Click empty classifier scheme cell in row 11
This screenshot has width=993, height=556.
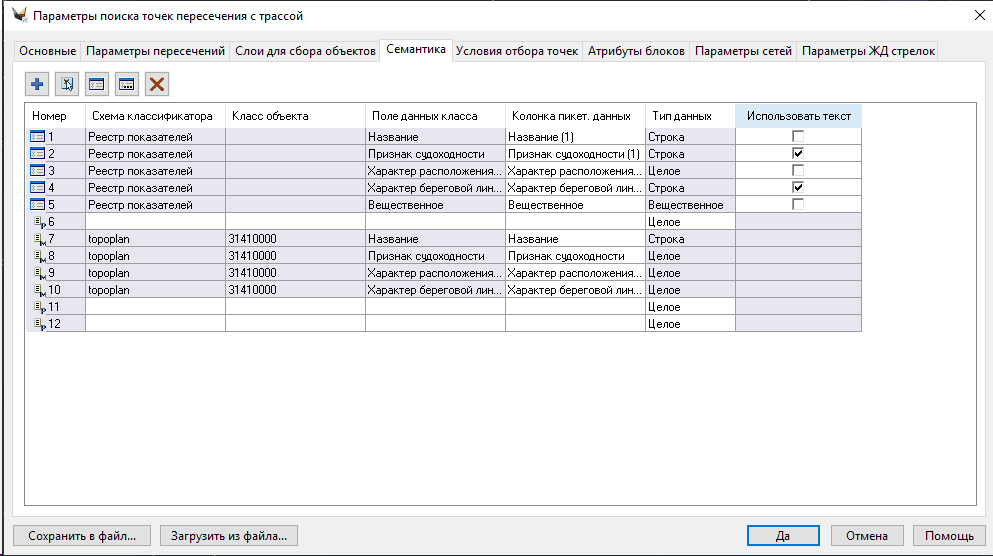point(155,307)
